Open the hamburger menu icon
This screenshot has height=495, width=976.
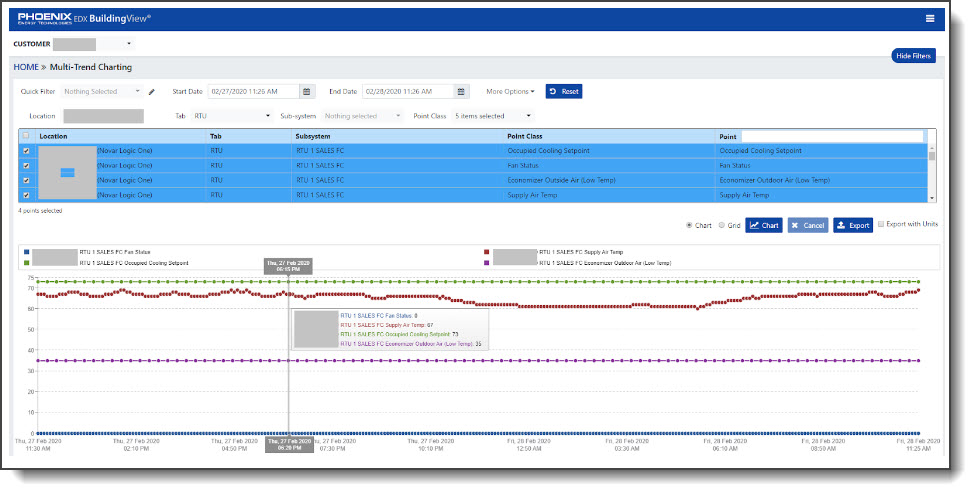point(929,19)
